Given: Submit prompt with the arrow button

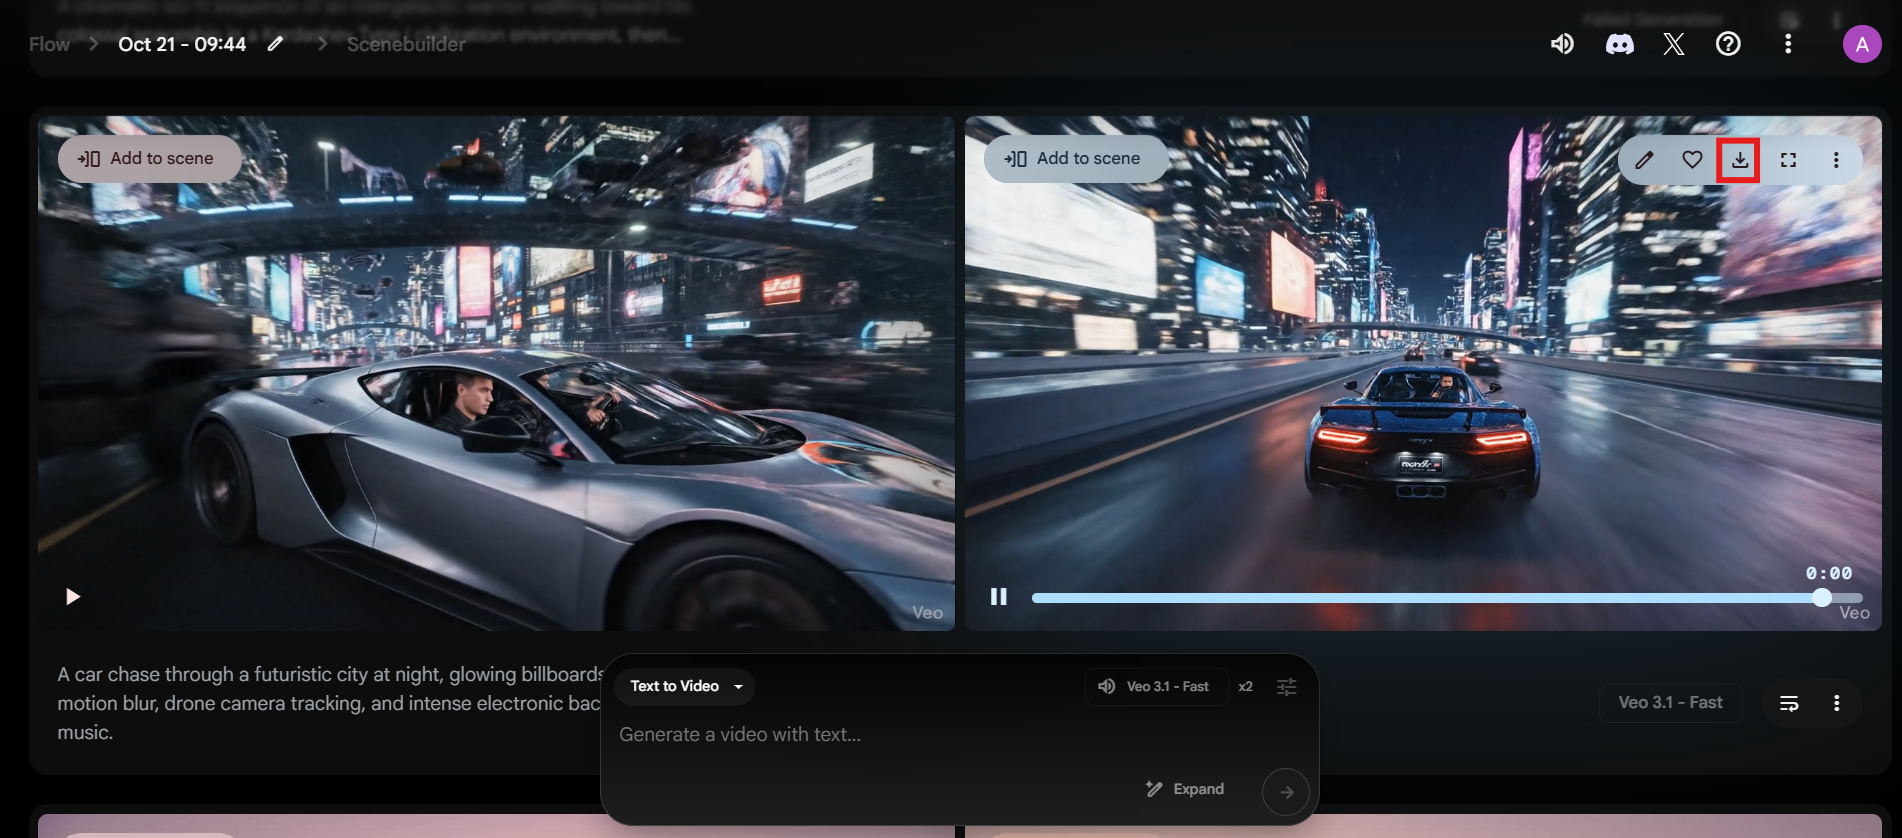Looking at the screenshot, I should coord(1286,792).
